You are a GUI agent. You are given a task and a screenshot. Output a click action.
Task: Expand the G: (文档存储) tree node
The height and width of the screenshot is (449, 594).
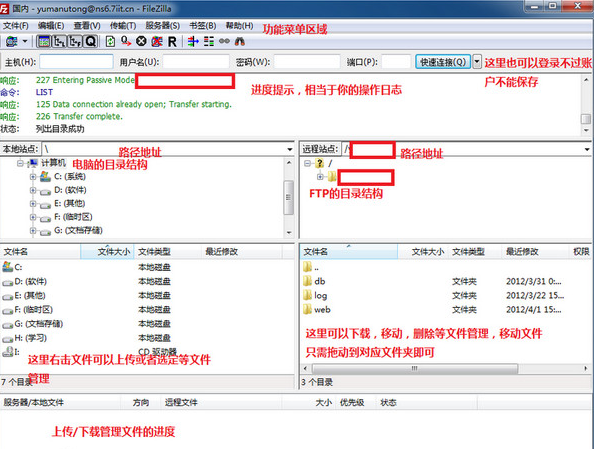click(33, 231)
